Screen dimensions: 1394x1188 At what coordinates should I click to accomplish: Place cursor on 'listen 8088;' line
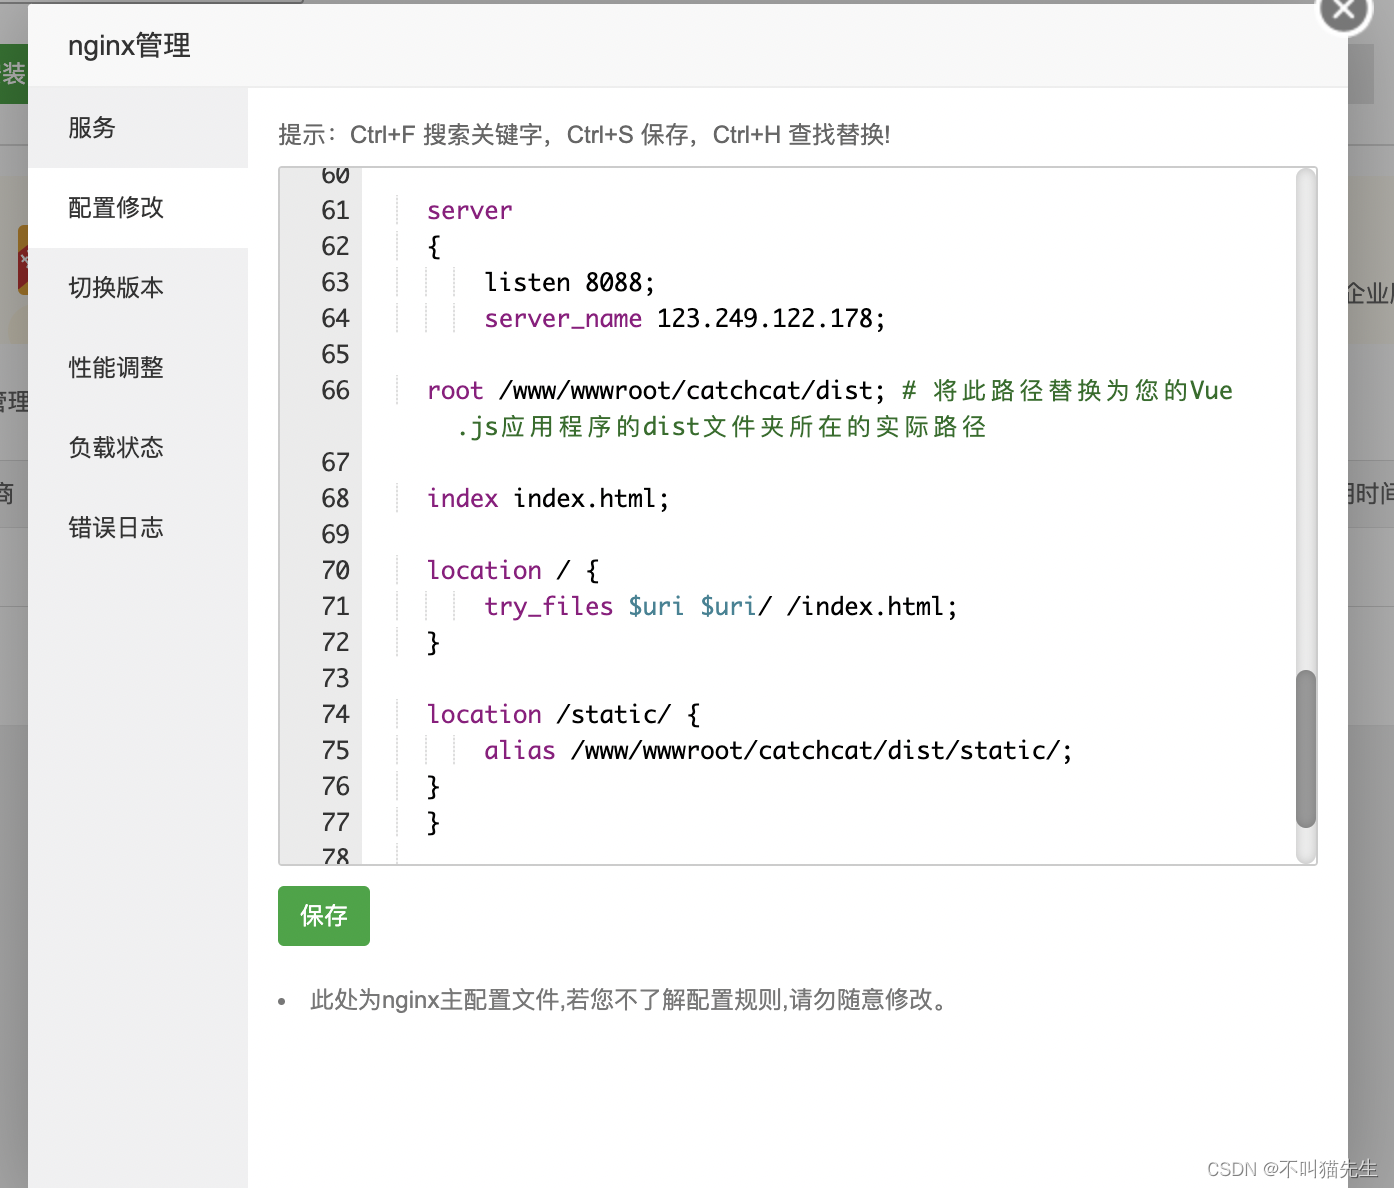pyautogui.click(x=569, y=283)
